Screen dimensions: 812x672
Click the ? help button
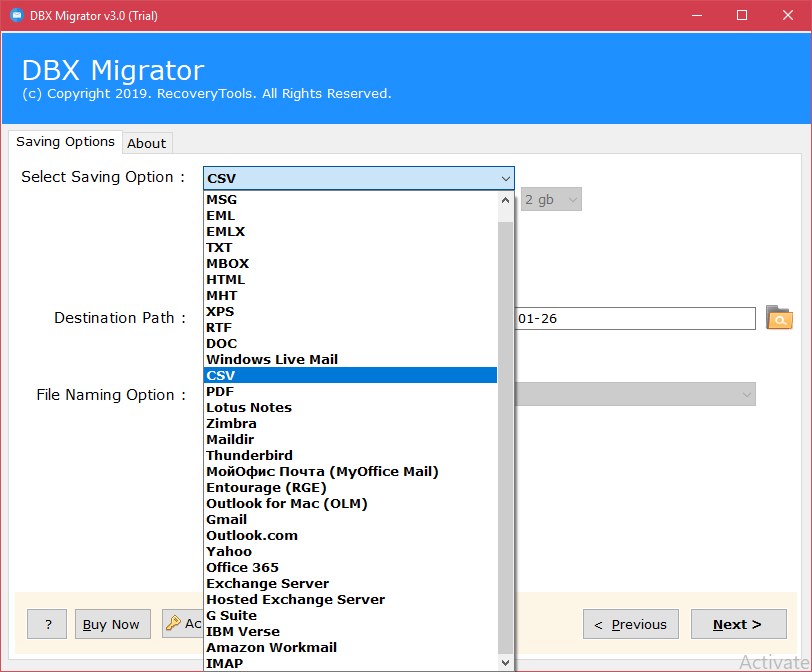click(47, 624)
